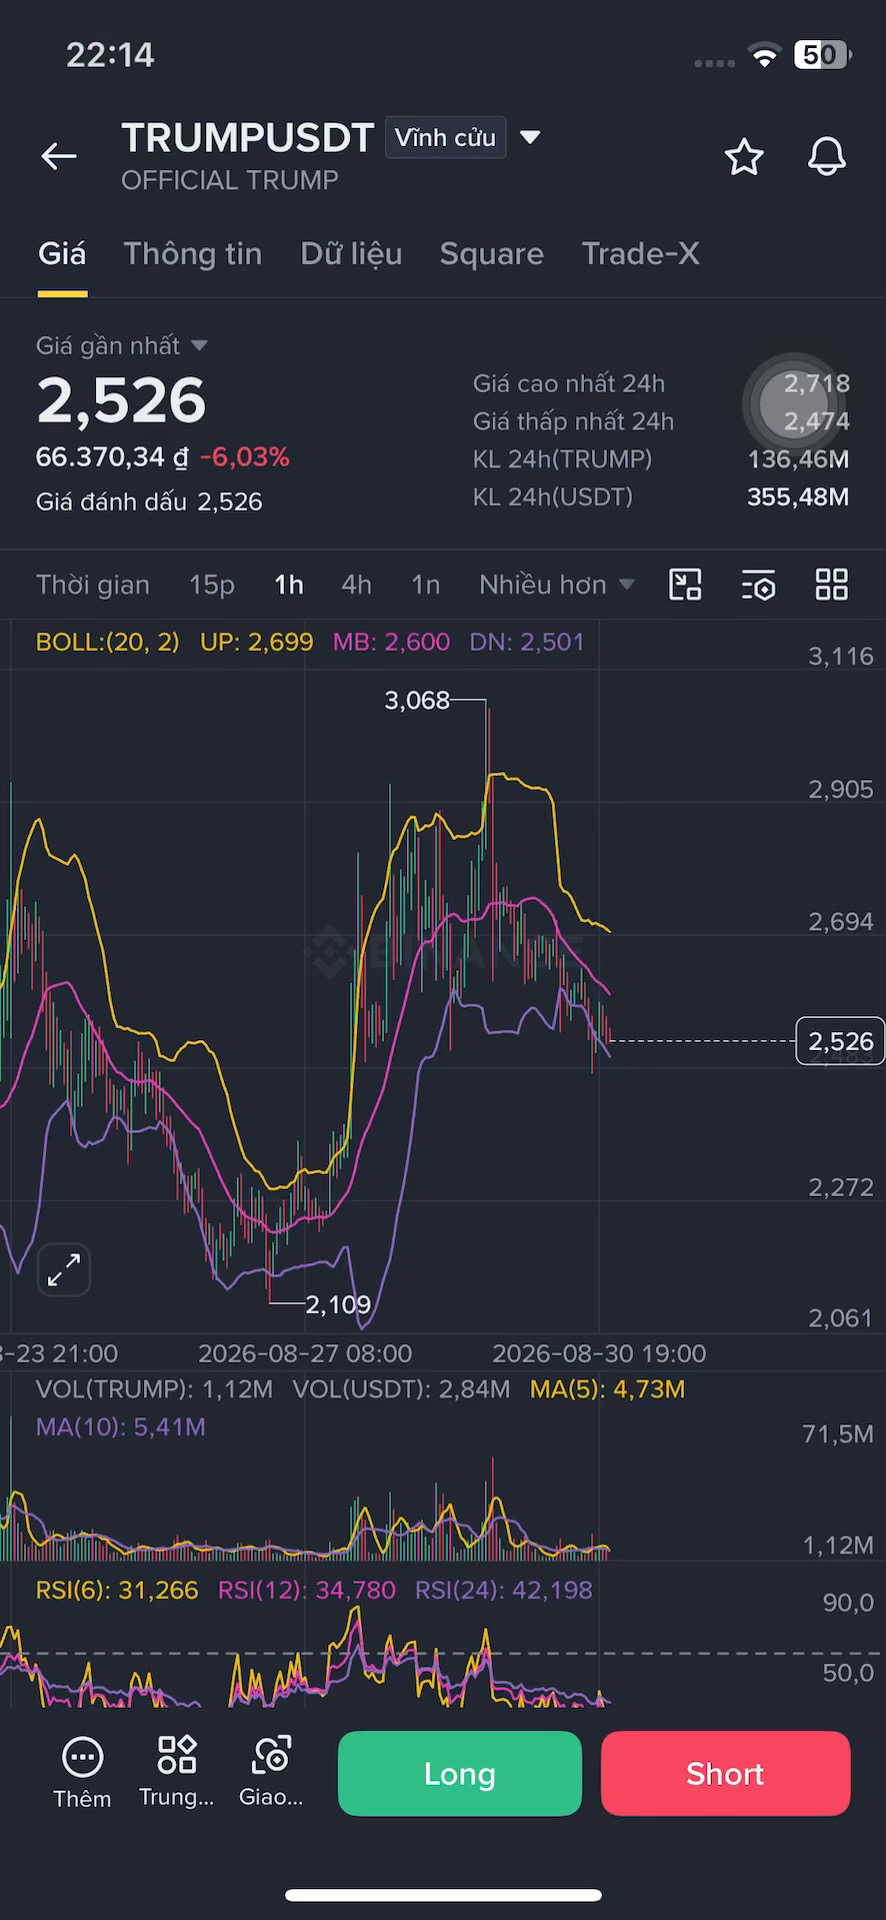
Task: Select the 15p timeframe
Action: click(212, 585)
